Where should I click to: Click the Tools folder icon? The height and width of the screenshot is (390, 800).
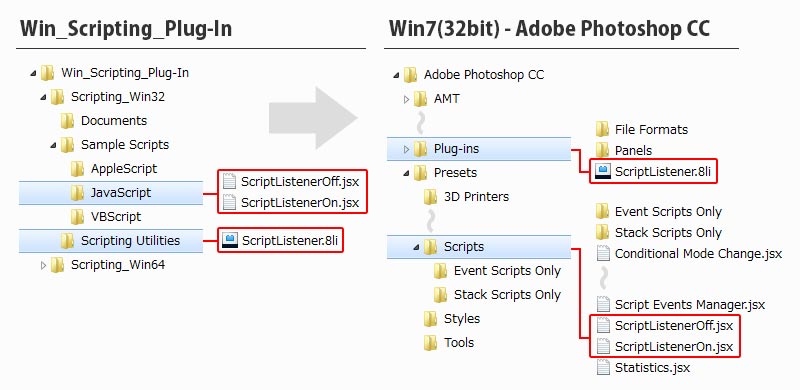(430, 343)
